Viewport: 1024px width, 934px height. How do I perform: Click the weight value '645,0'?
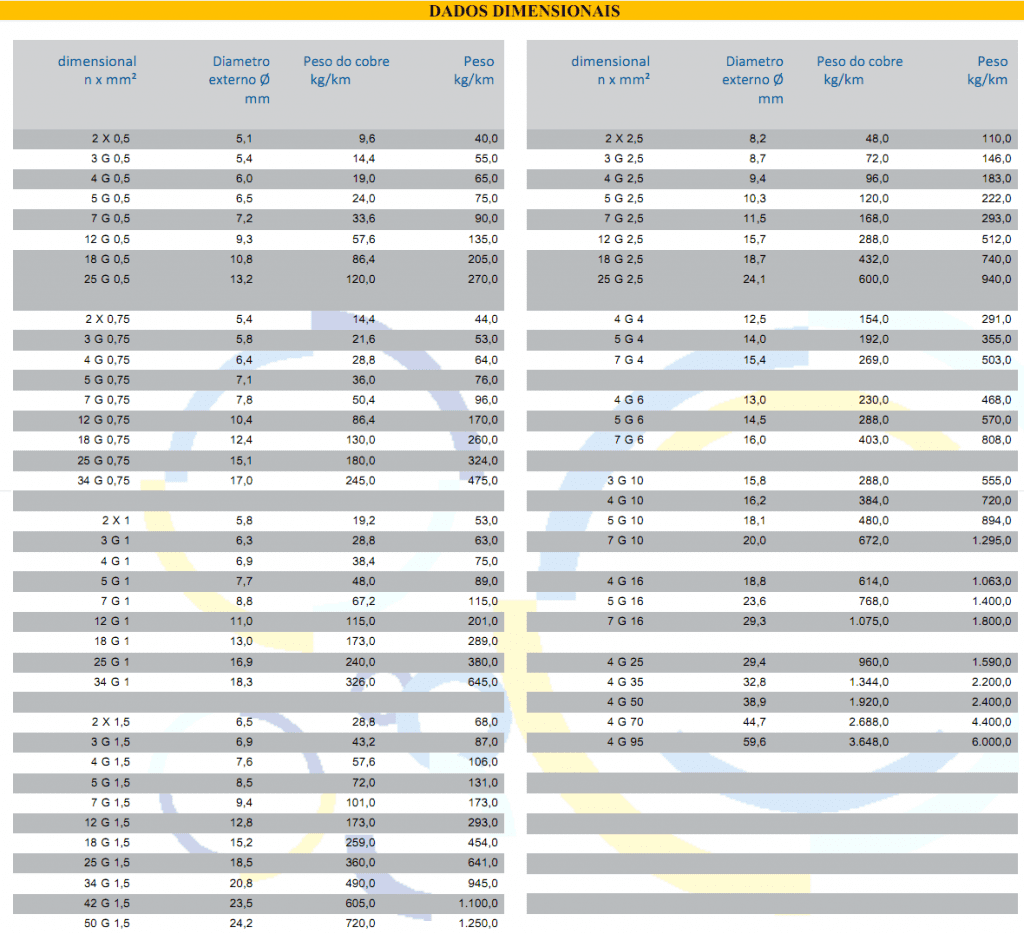483,682
